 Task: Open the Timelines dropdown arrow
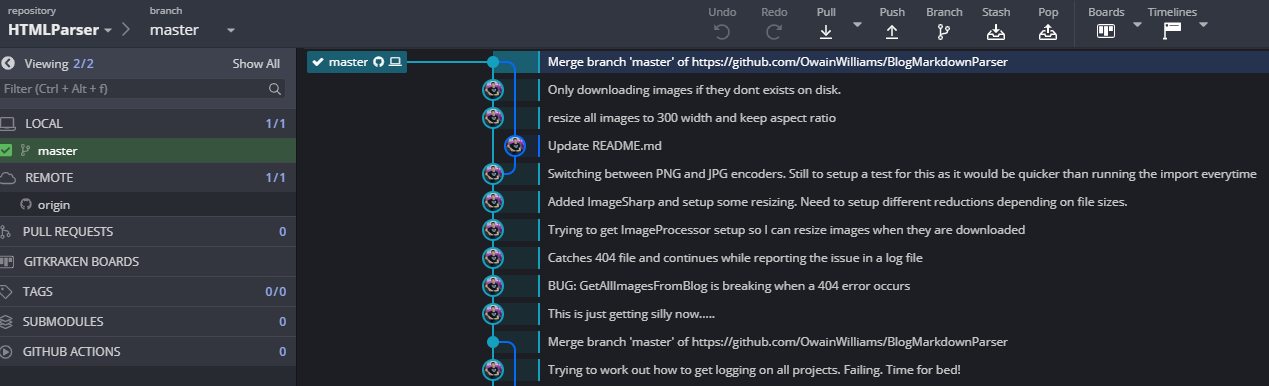click(x=1203, y=24)
